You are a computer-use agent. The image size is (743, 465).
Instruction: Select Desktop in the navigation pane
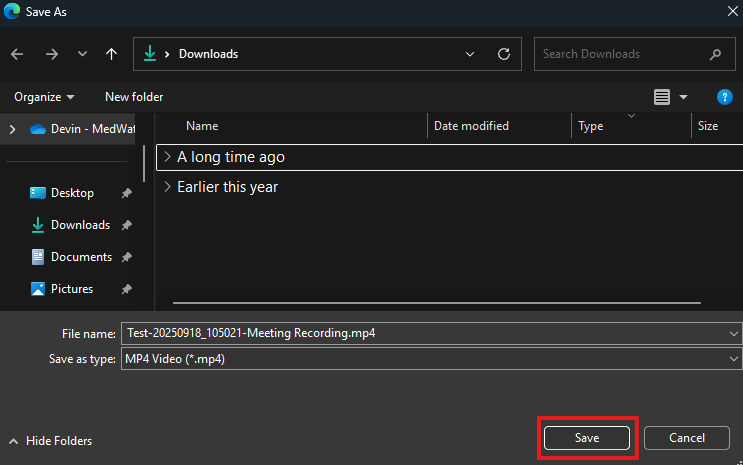coord(72,193)
